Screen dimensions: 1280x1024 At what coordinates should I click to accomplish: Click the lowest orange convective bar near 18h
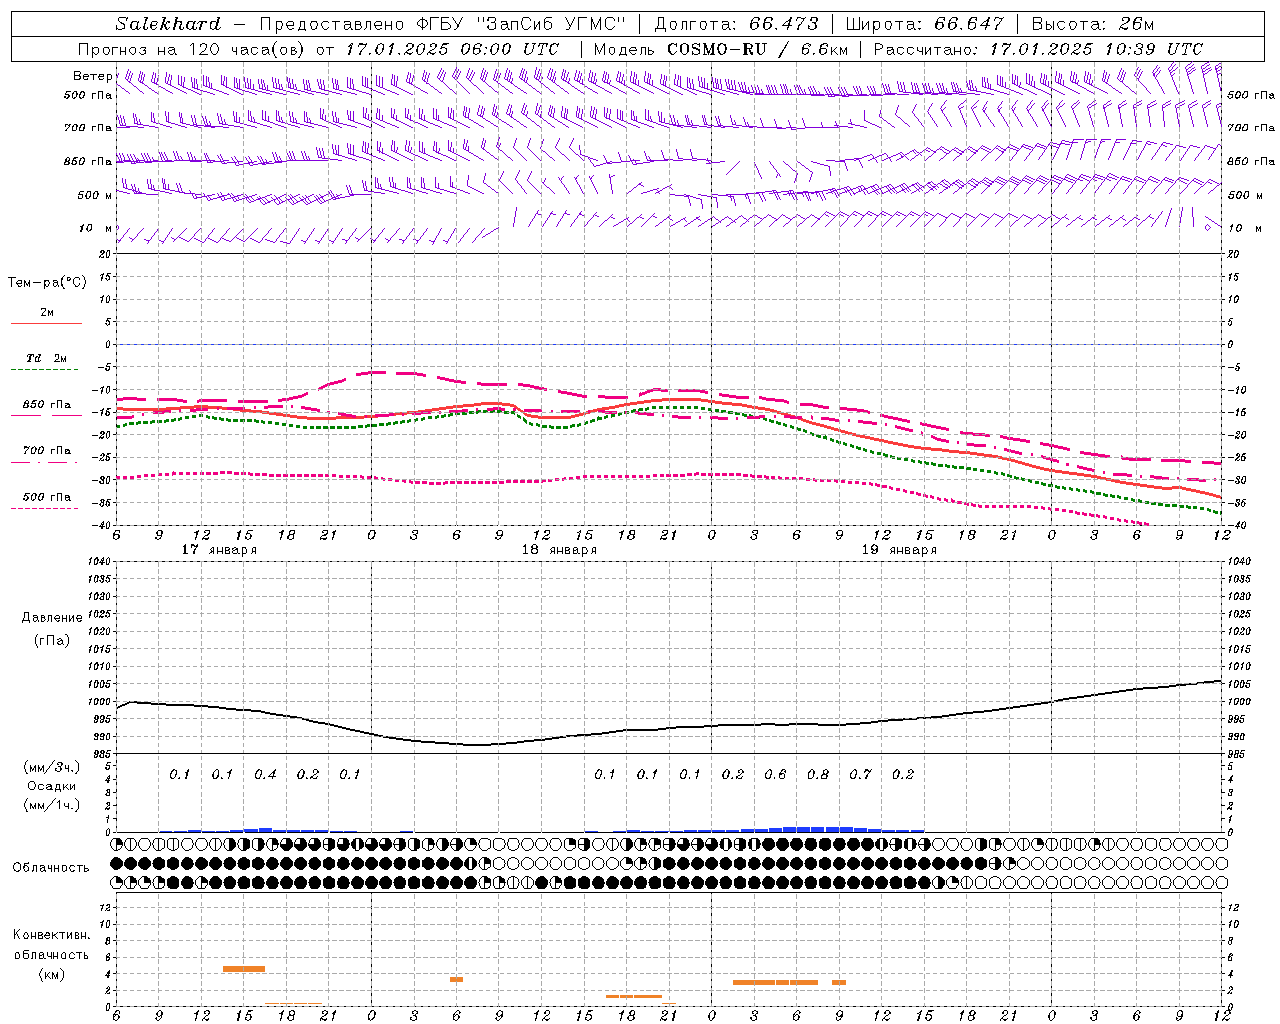click(x=634, y=996)
